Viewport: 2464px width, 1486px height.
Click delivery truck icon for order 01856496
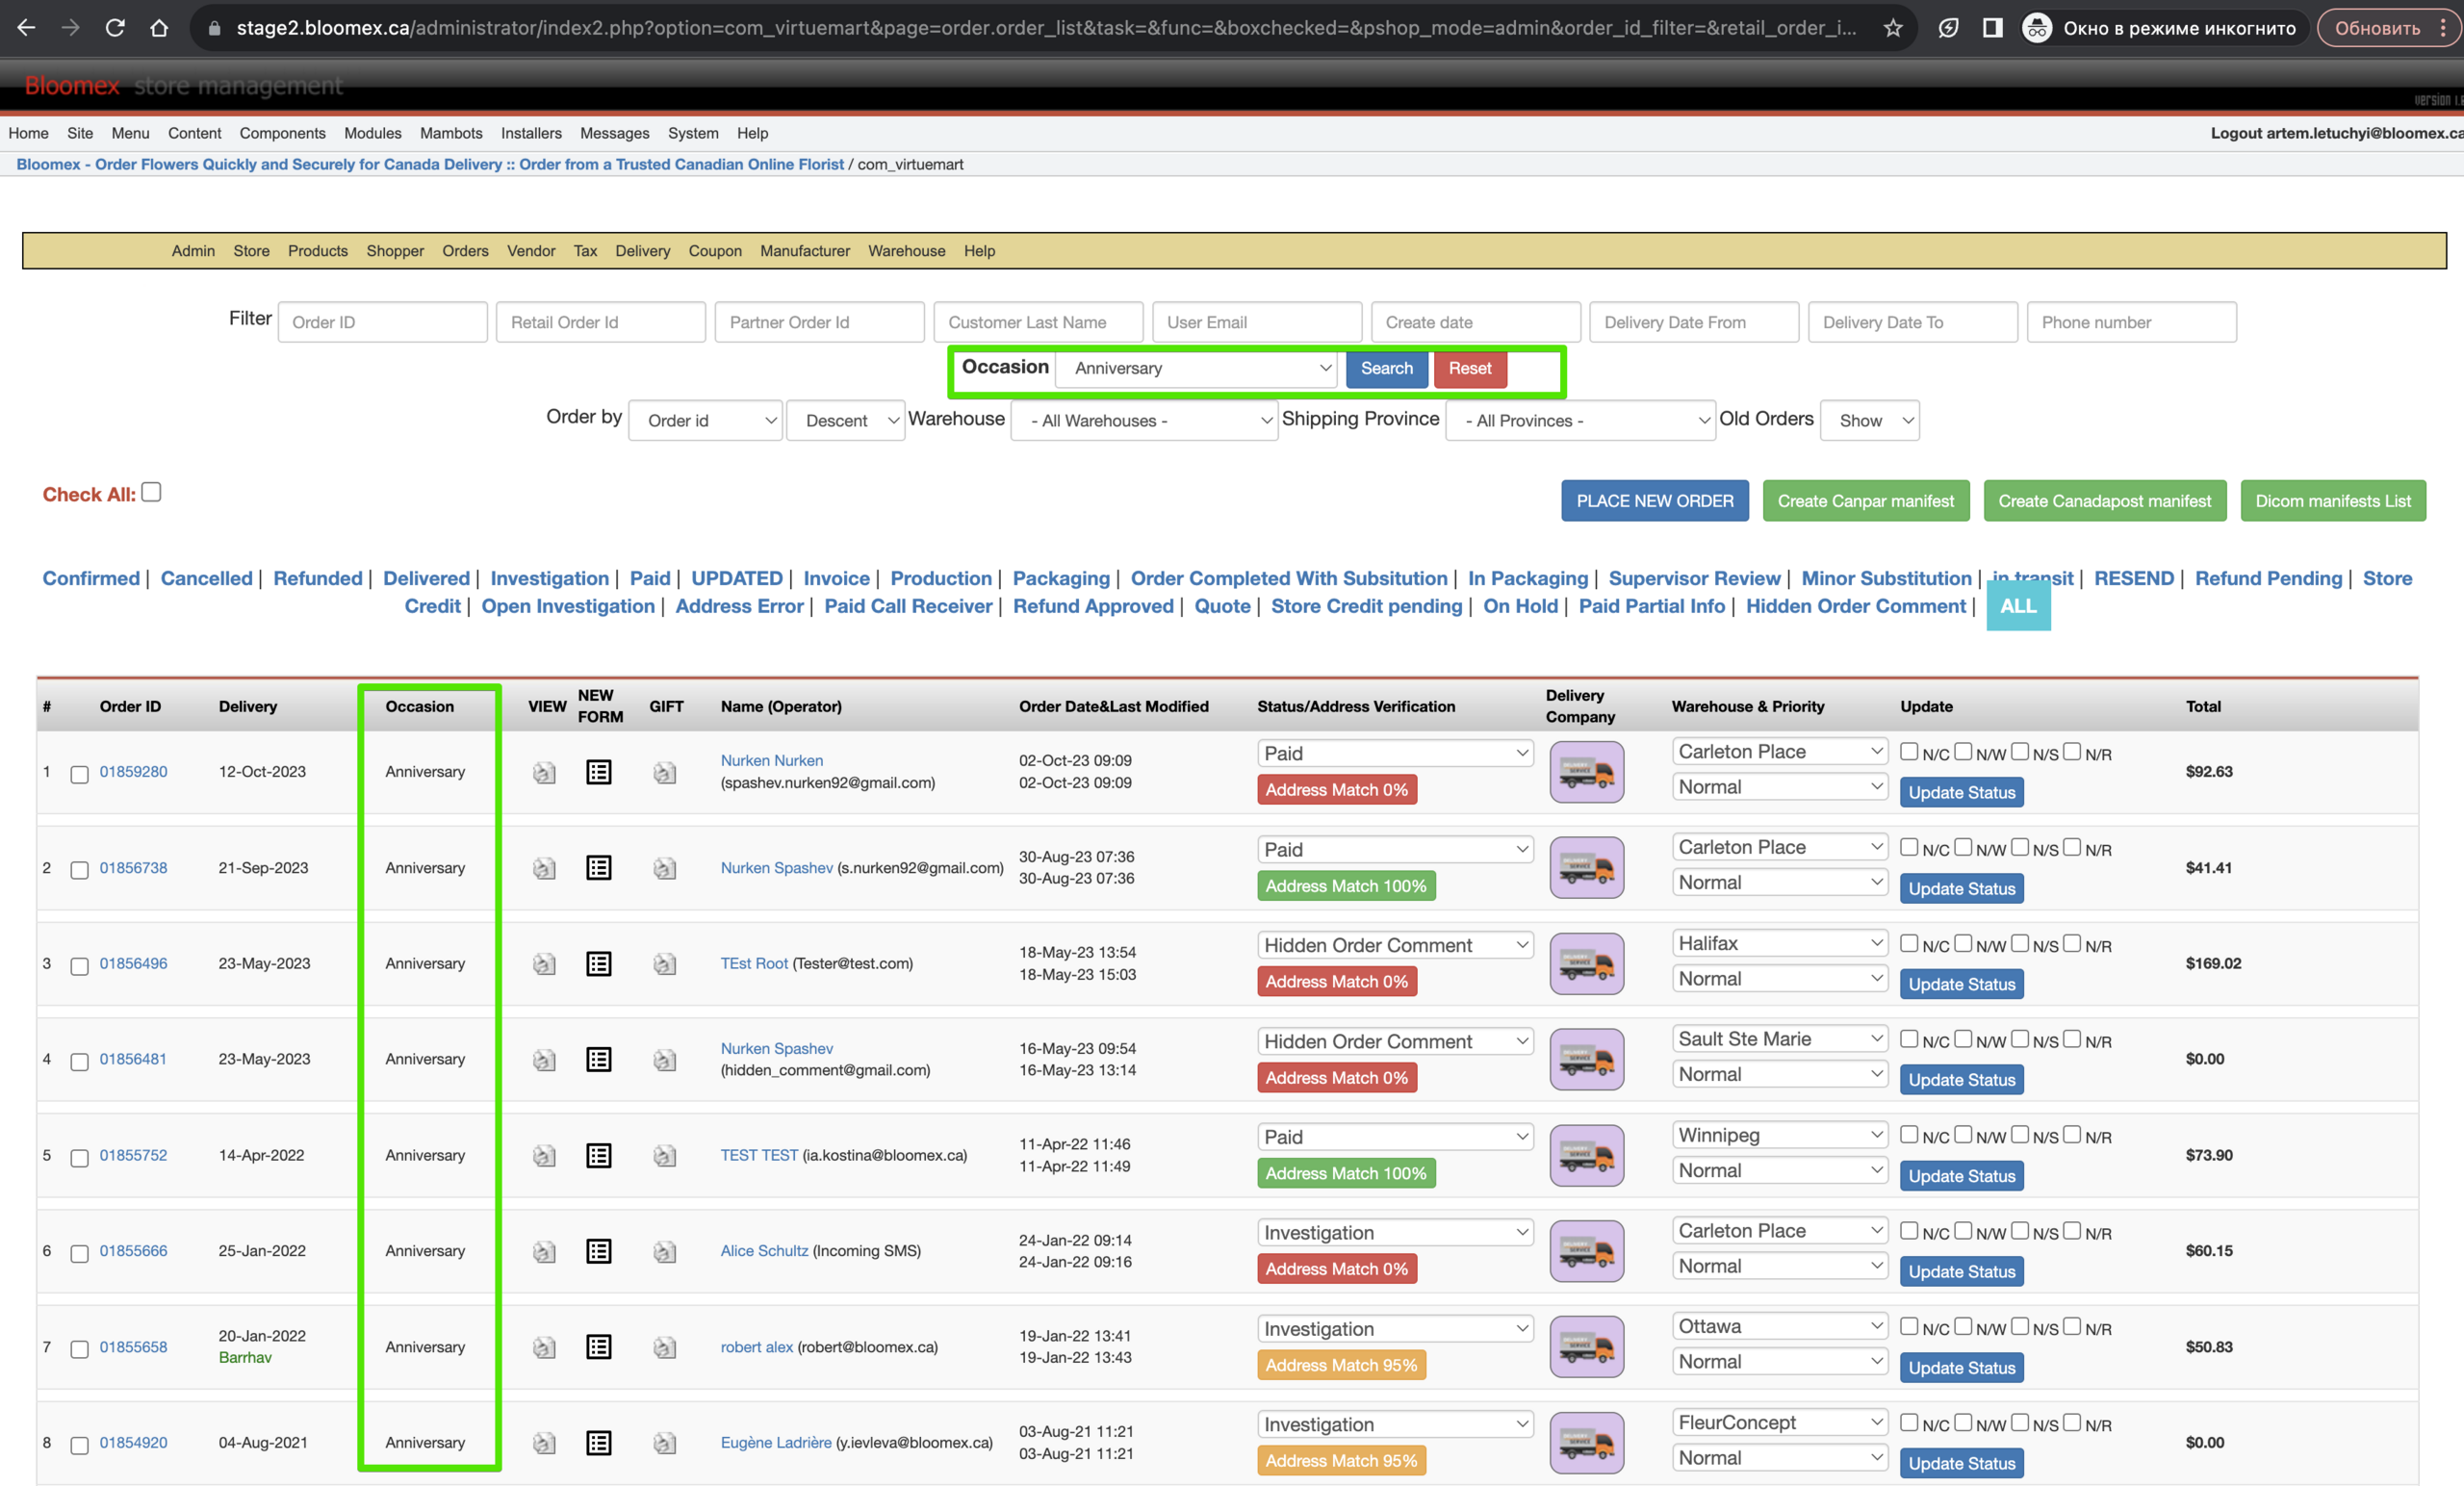[1586, 964]
